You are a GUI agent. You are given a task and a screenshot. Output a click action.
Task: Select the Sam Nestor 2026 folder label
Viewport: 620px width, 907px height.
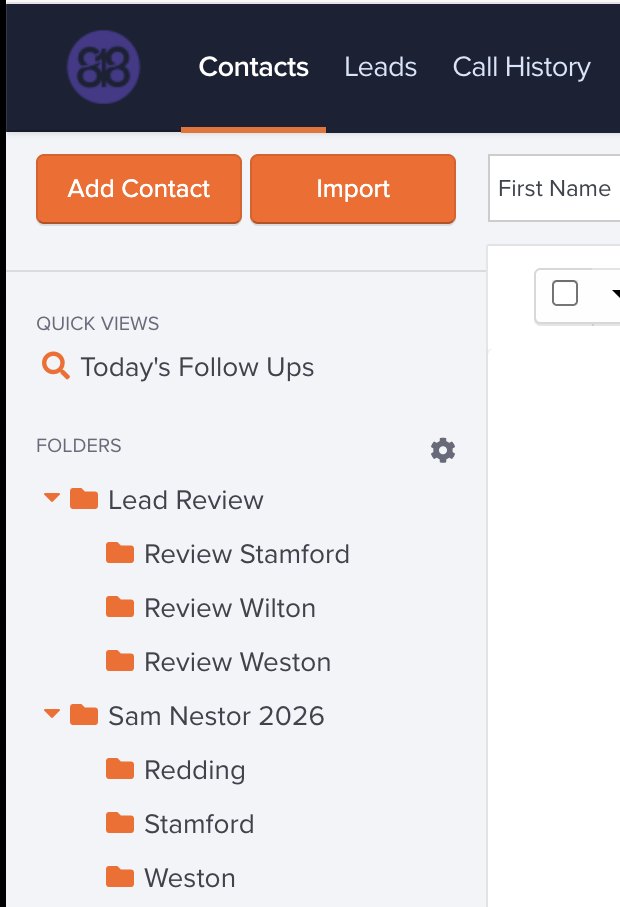pyautogui.click(x=216, y=716)
